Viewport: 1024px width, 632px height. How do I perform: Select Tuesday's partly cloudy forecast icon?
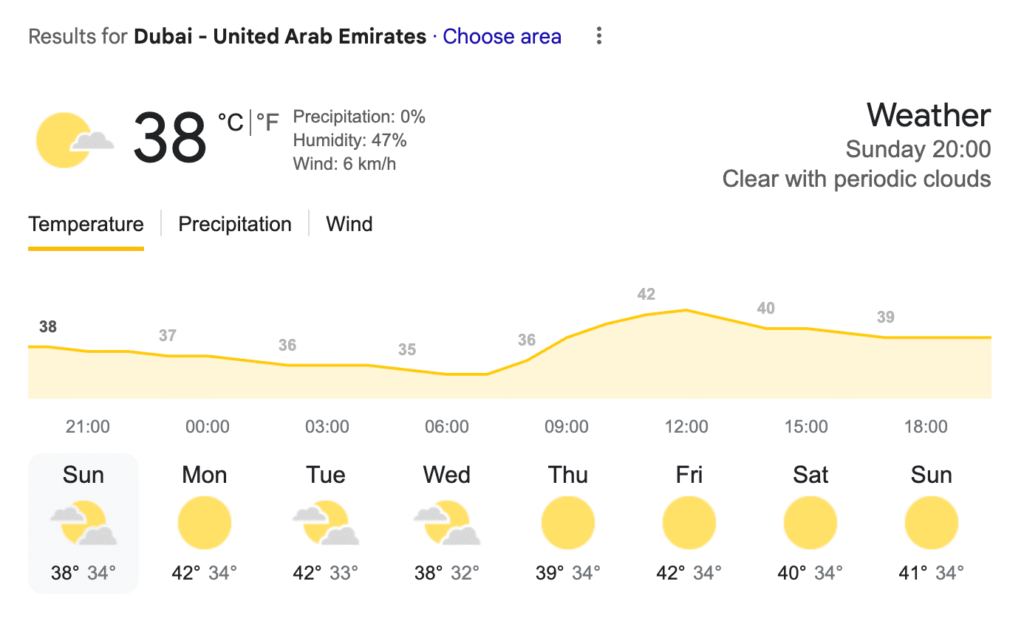click(x=325, y=524)
